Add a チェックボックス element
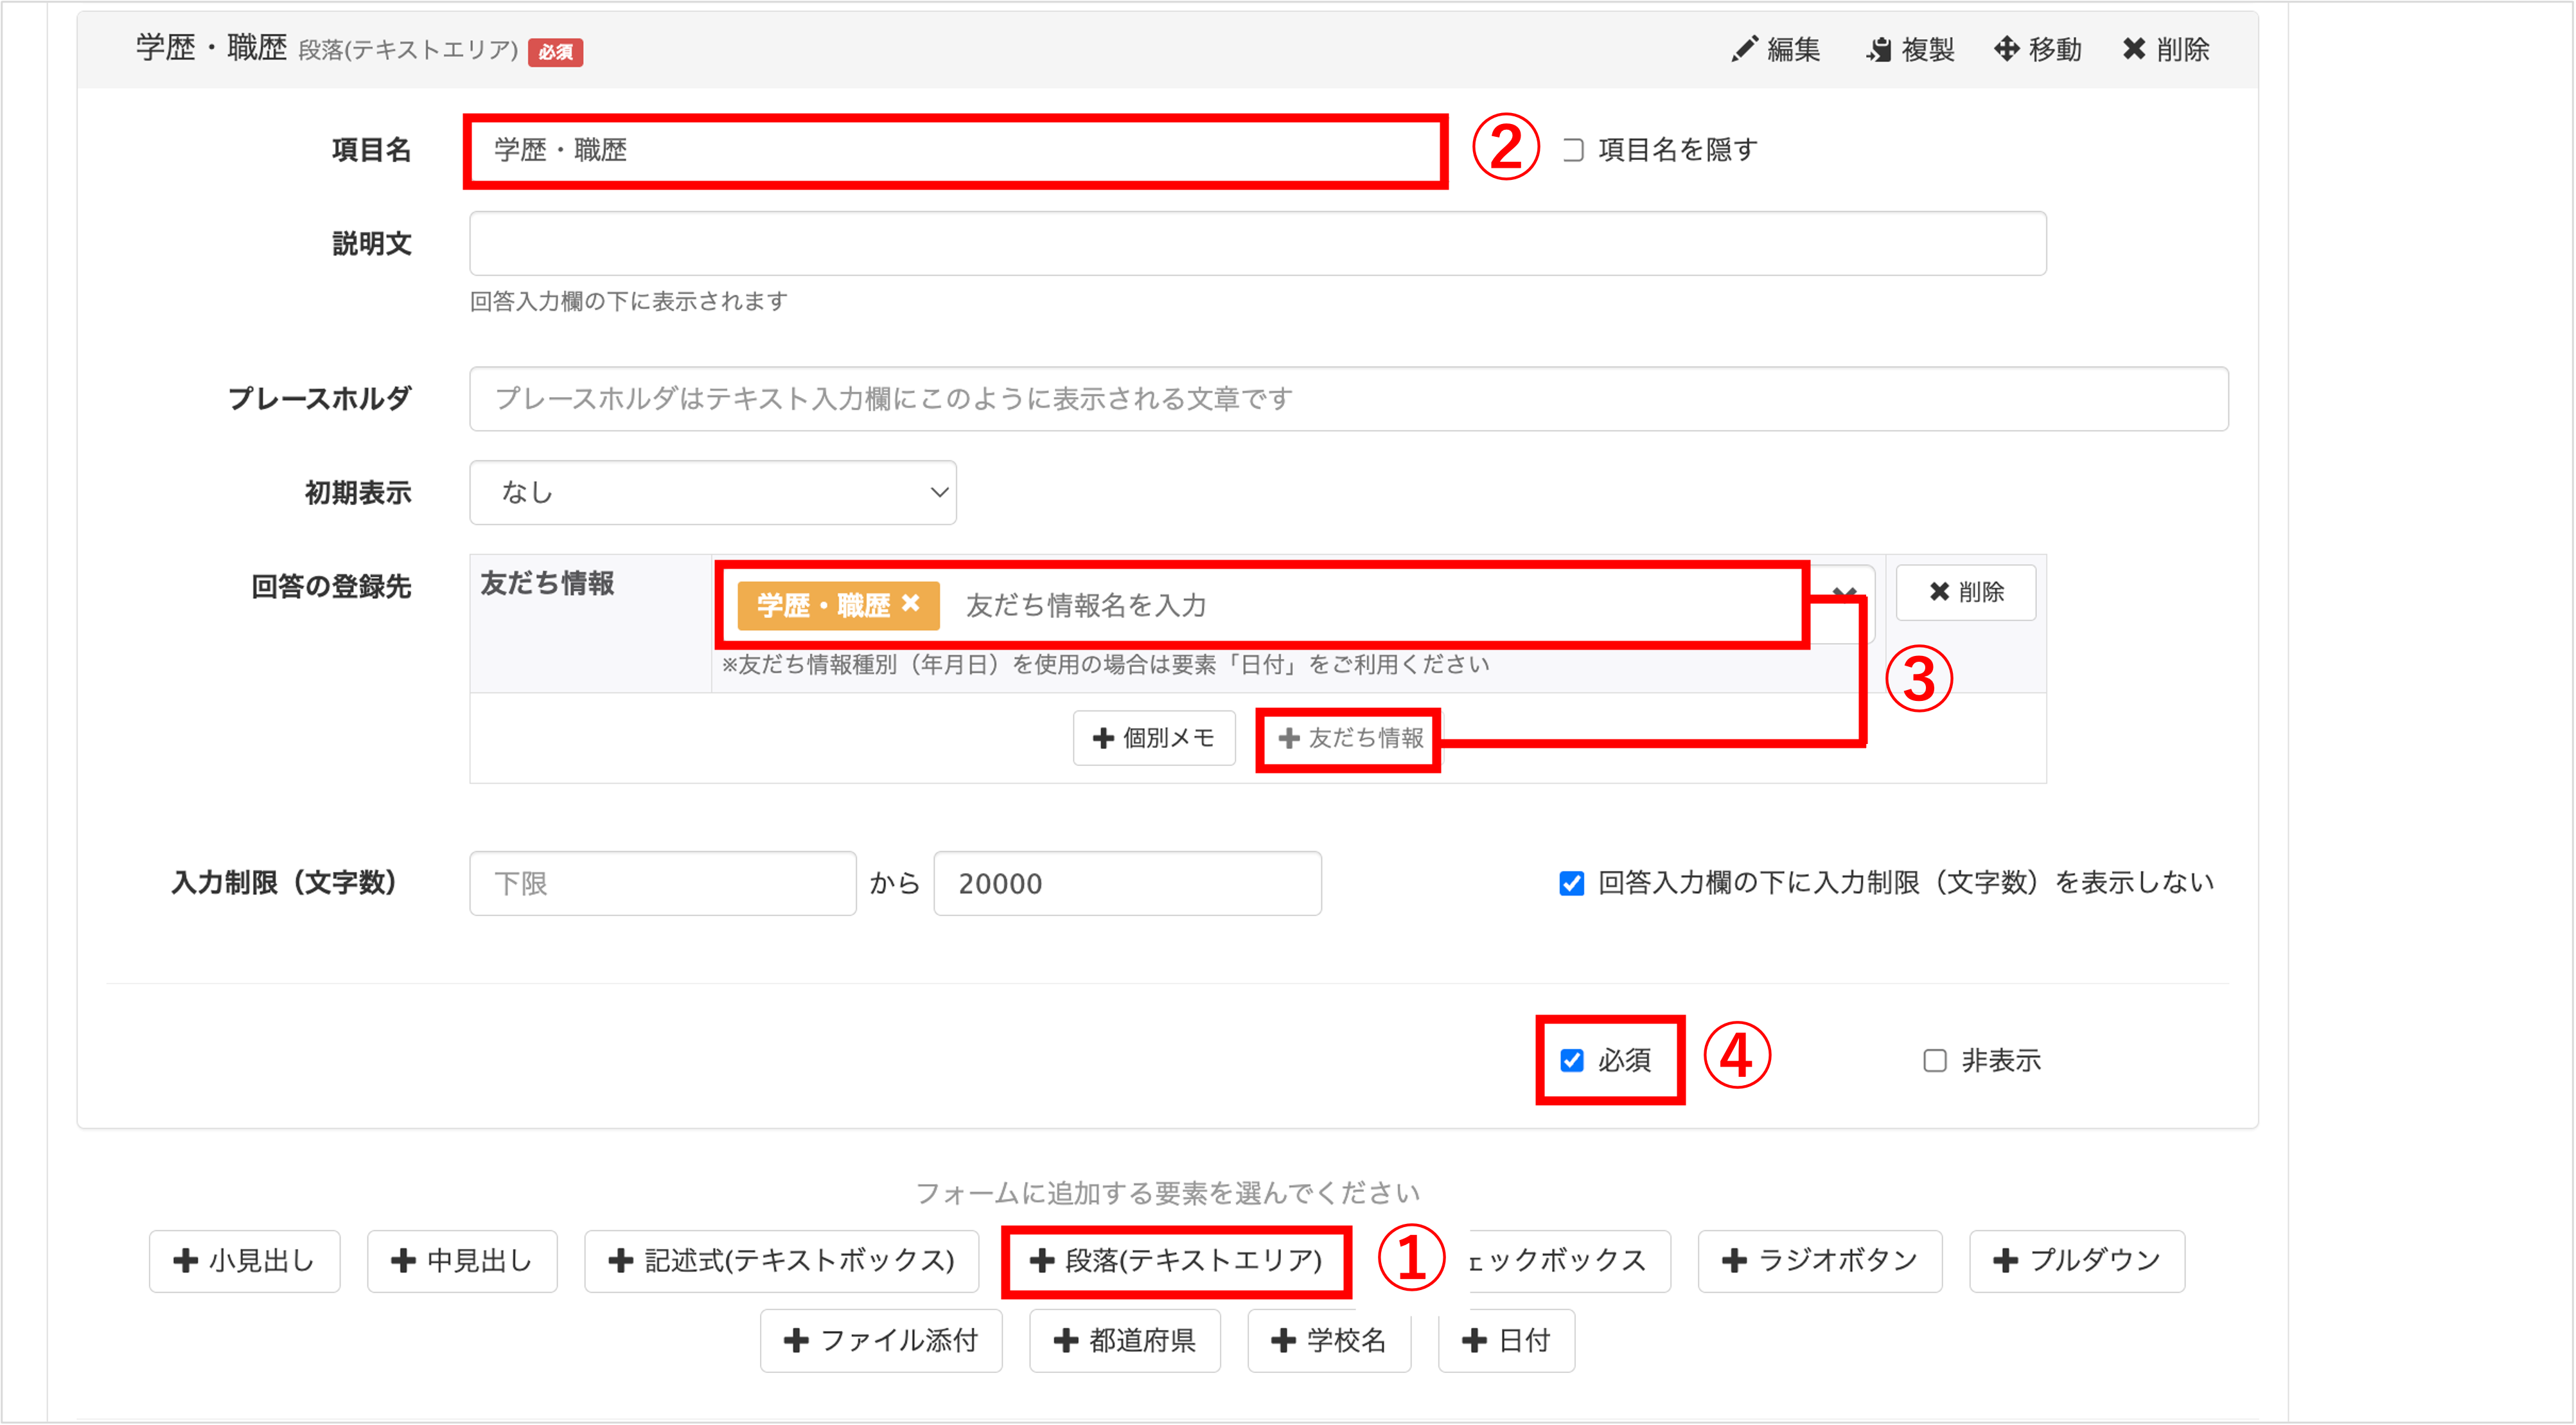This screenshot has width=2576, height=1425. [1570, 1261]
